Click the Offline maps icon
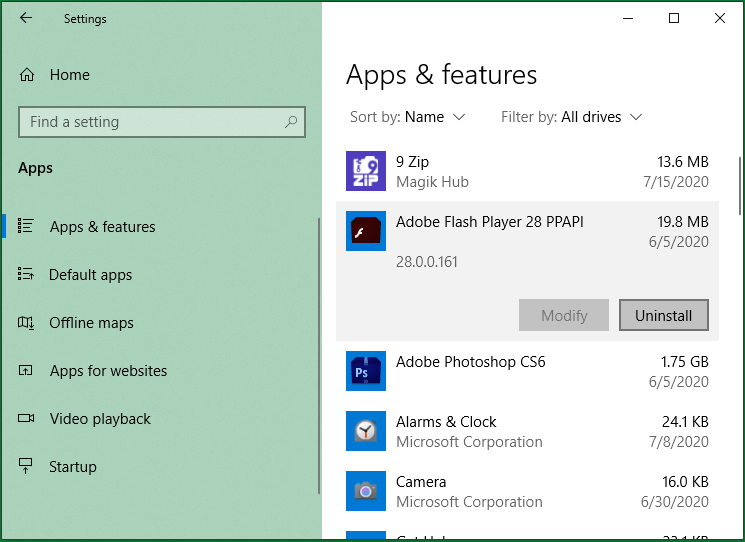745x542 pixels. pos(26,323)
